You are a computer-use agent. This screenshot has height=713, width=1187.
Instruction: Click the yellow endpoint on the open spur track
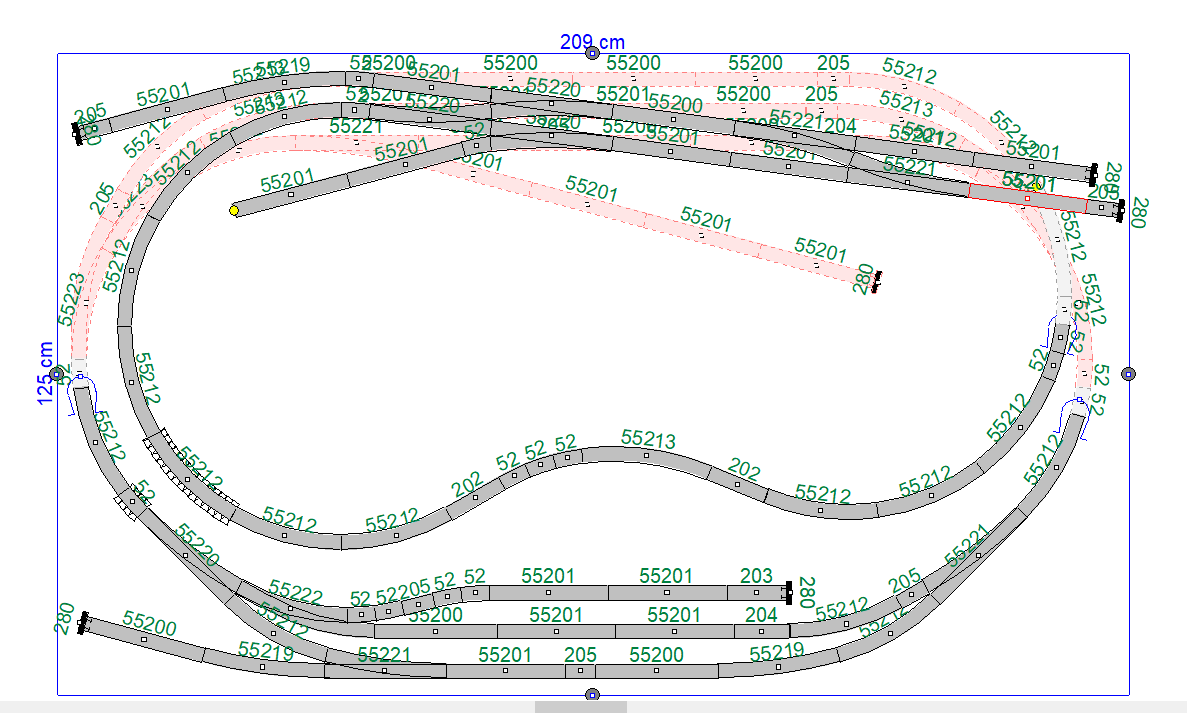coord(234,210)
